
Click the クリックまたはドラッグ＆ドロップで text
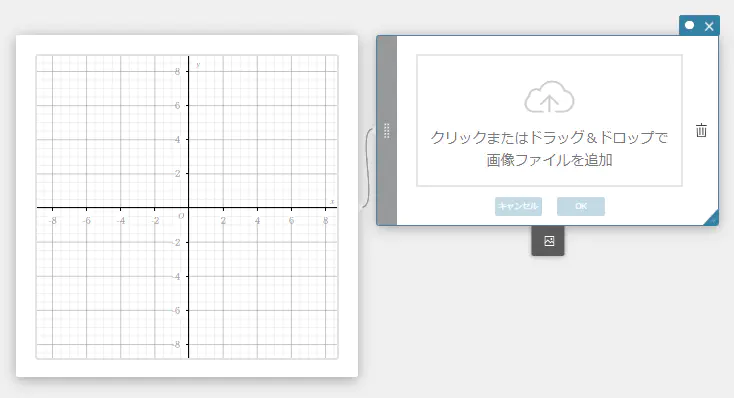(x=549, y=138)
